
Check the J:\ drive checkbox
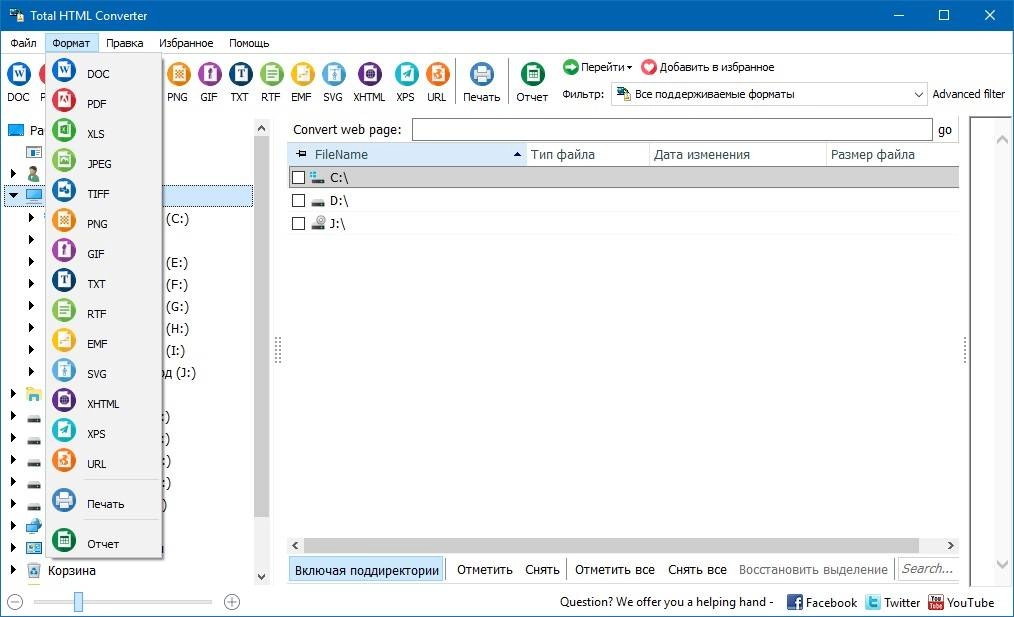pos(298,223)
